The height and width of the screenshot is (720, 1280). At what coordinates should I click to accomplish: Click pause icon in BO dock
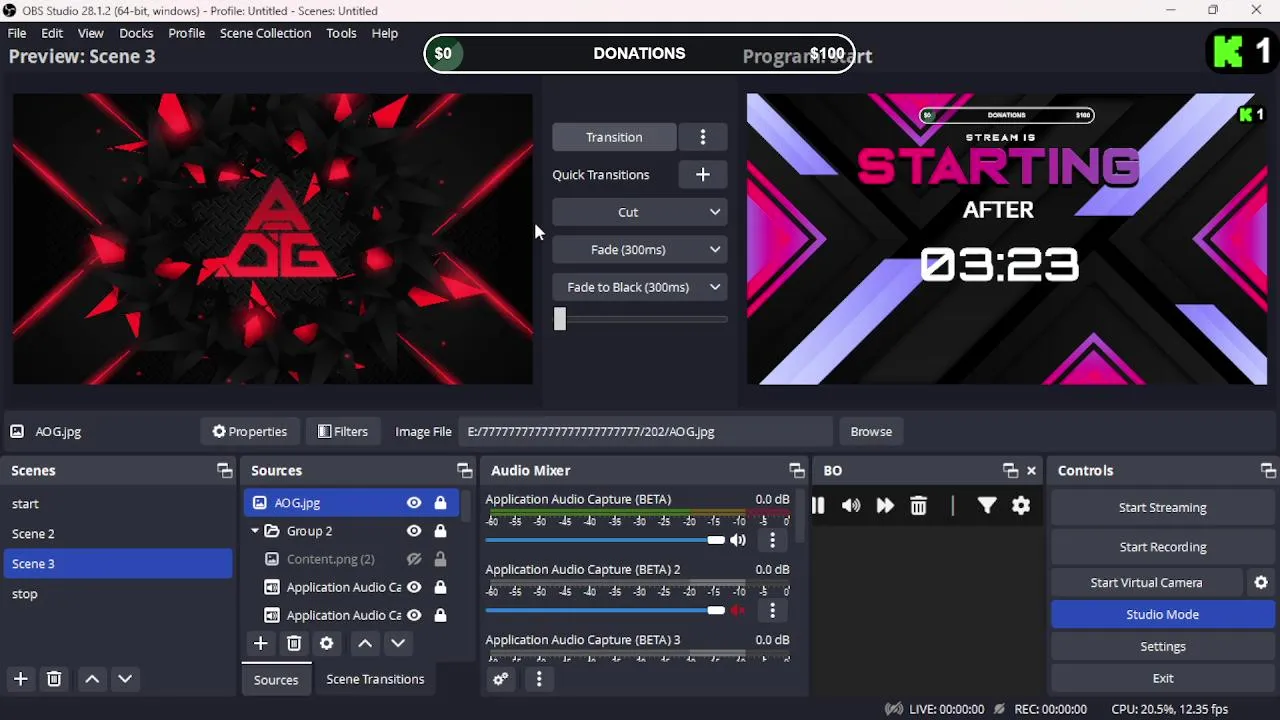click(818, 506)
